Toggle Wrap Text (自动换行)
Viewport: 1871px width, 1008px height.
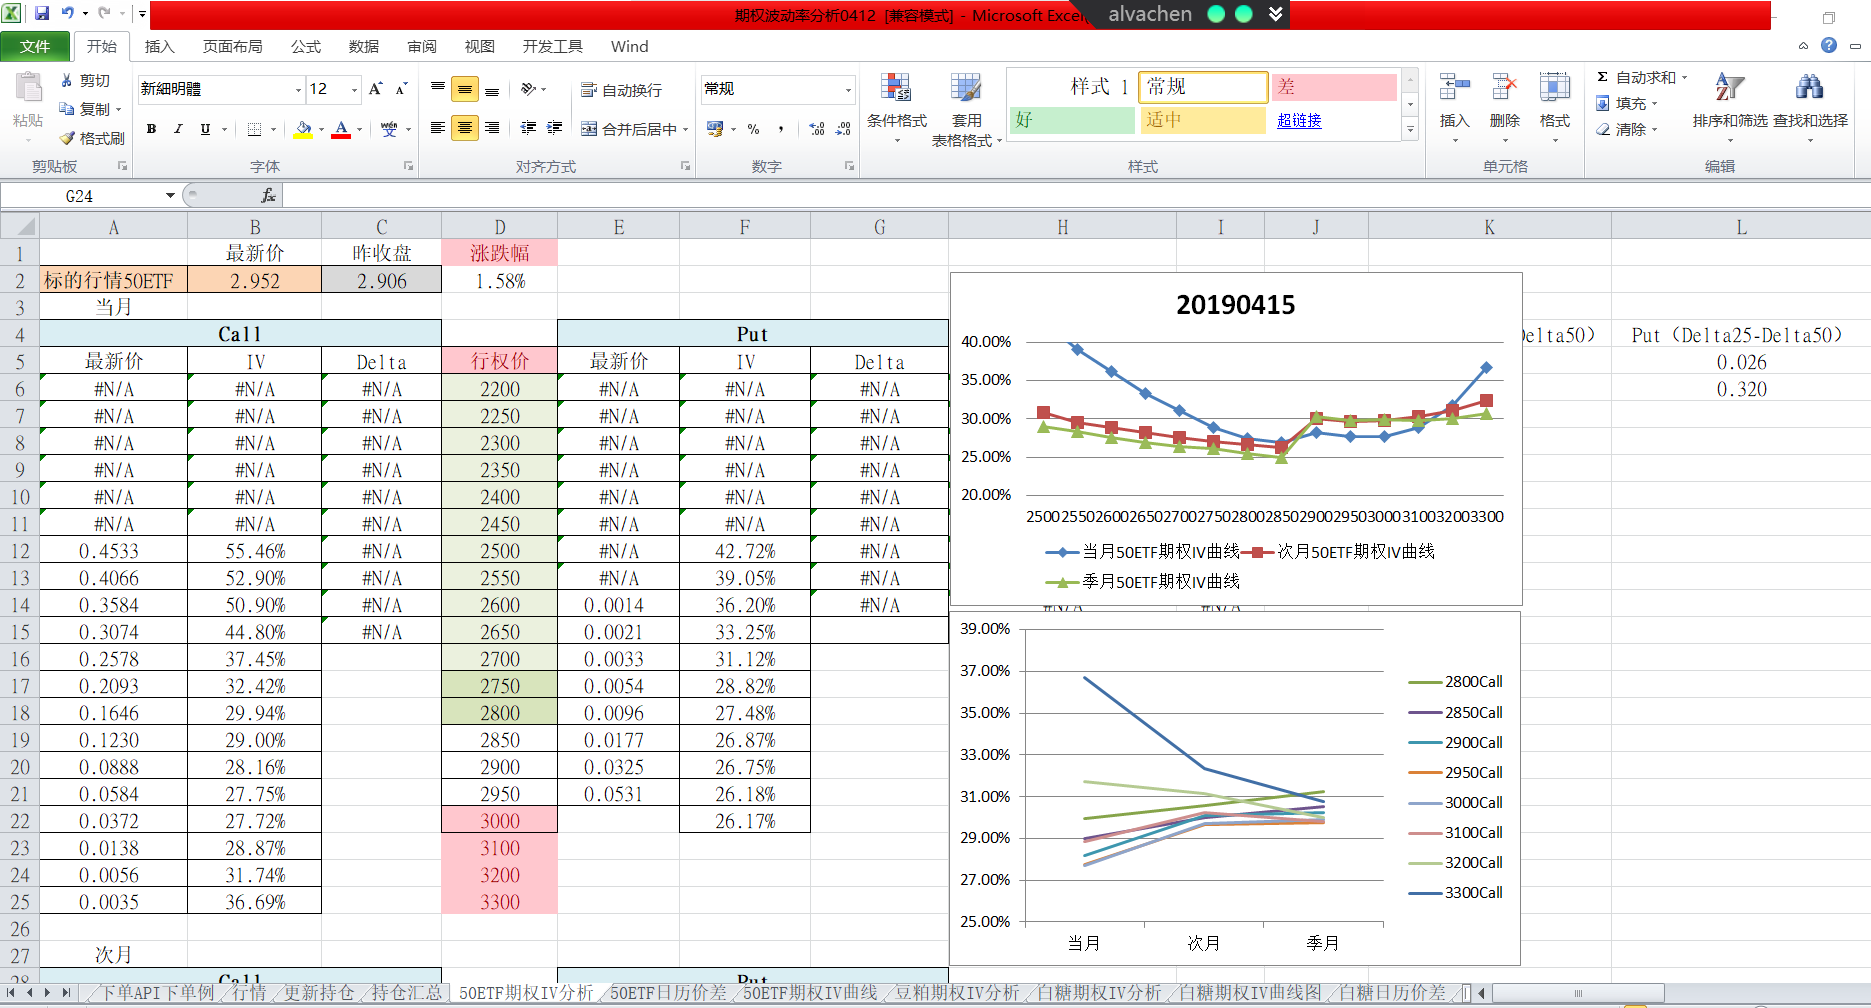(621, 90)
